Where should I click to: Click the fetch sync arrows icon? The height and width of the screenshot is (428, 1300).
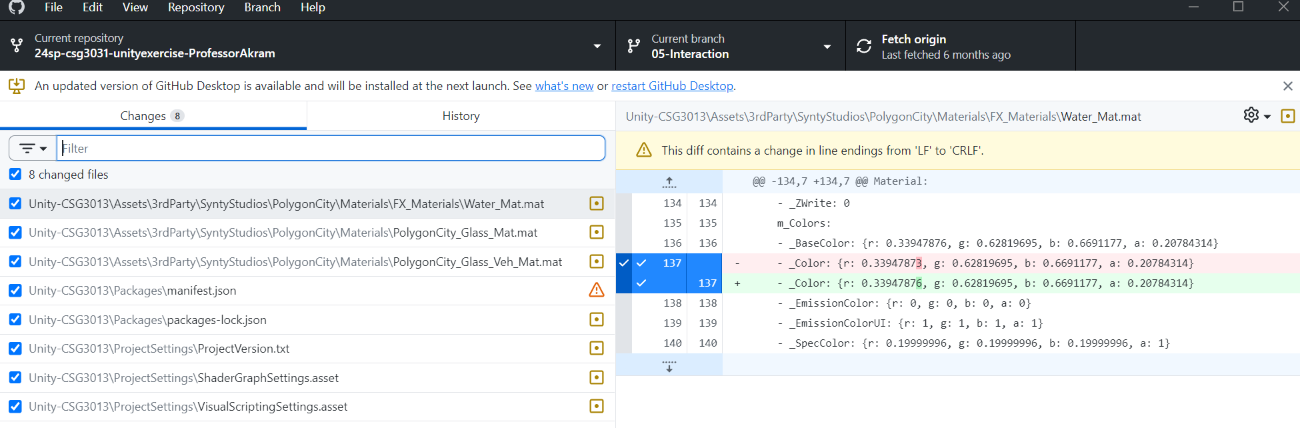click(864, 46)
